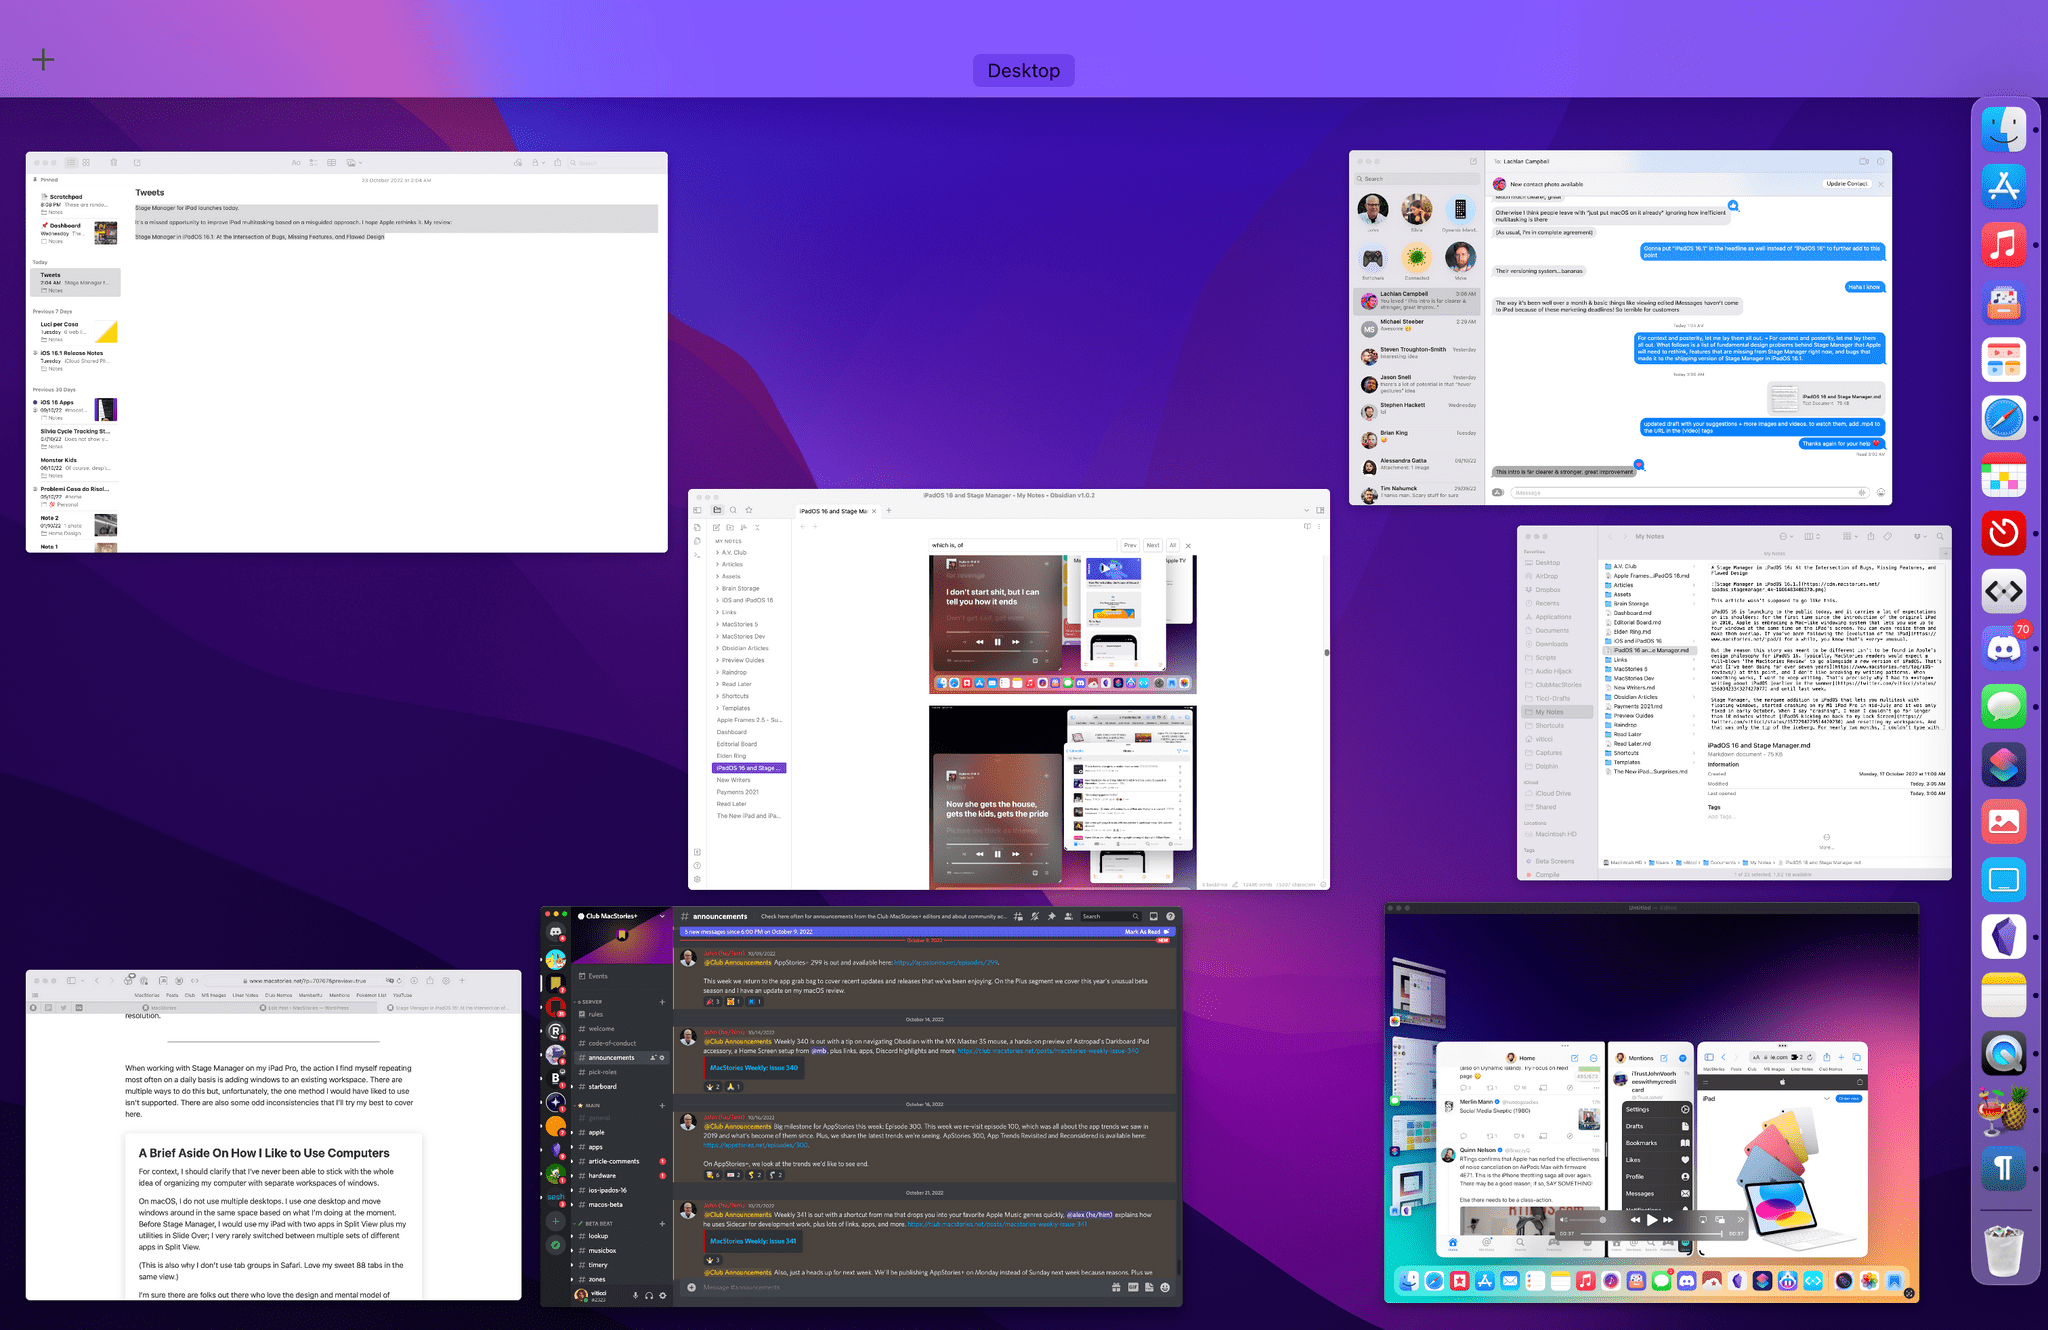Open Discord GIF picker

(x=1133, y=1287)
